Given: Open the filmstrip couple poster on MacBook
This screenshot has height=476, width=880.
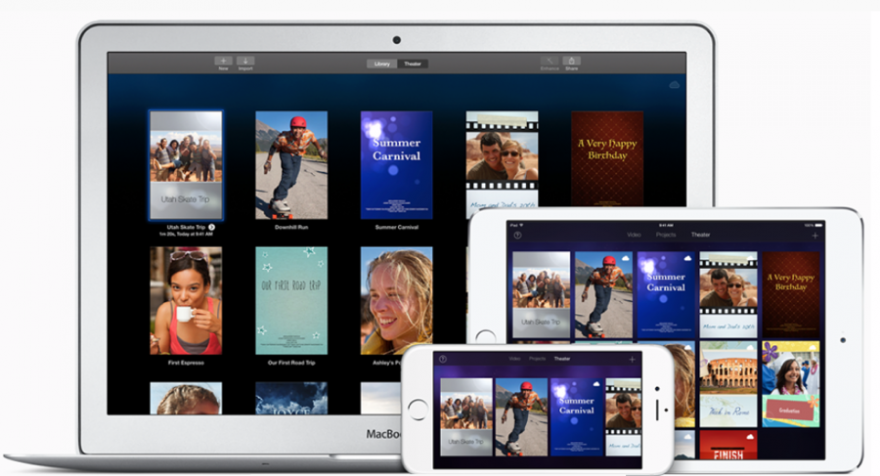Looking at the screenshot, I should click(502, 159).
